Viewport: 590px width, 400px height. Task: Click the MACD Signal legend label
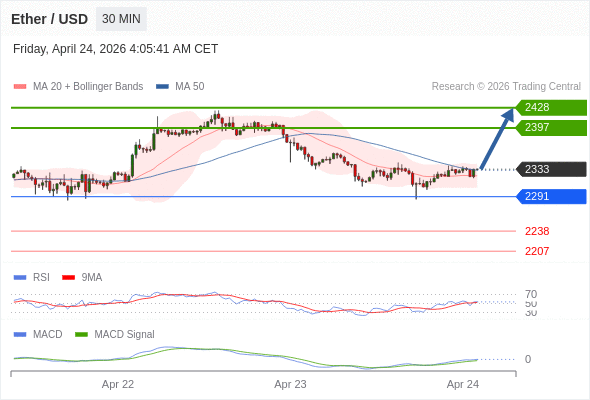[x=125, y=335]
